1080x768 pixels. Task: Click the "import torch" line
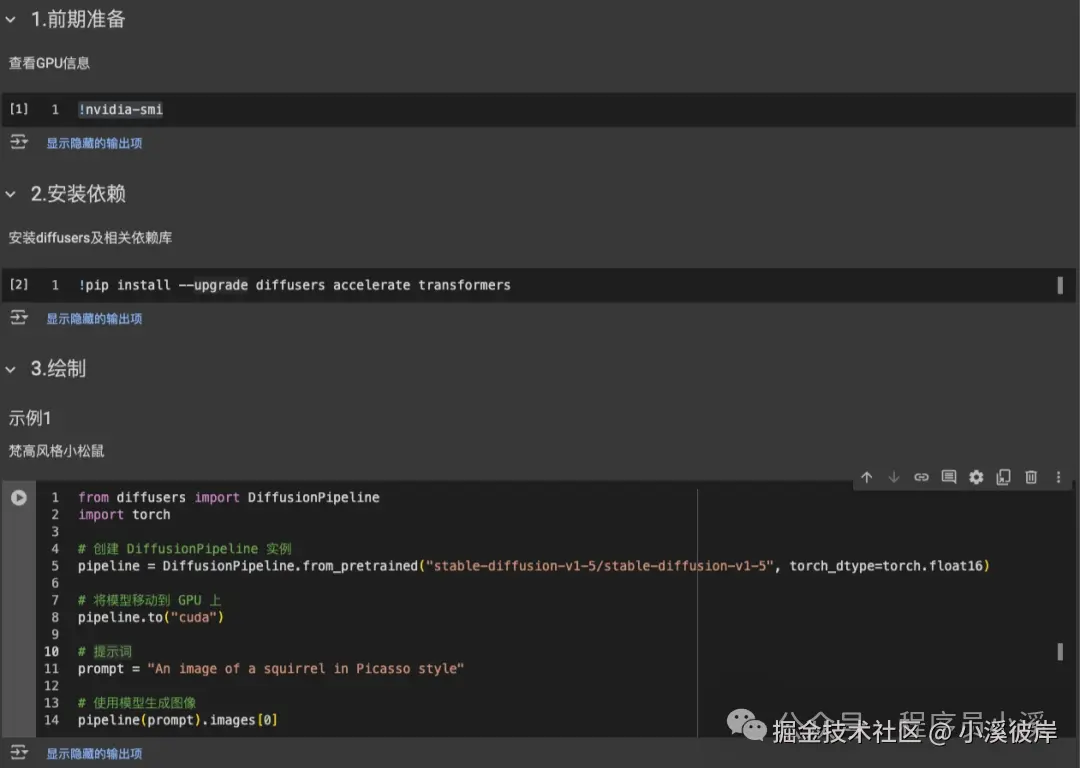tap(124, 515)
